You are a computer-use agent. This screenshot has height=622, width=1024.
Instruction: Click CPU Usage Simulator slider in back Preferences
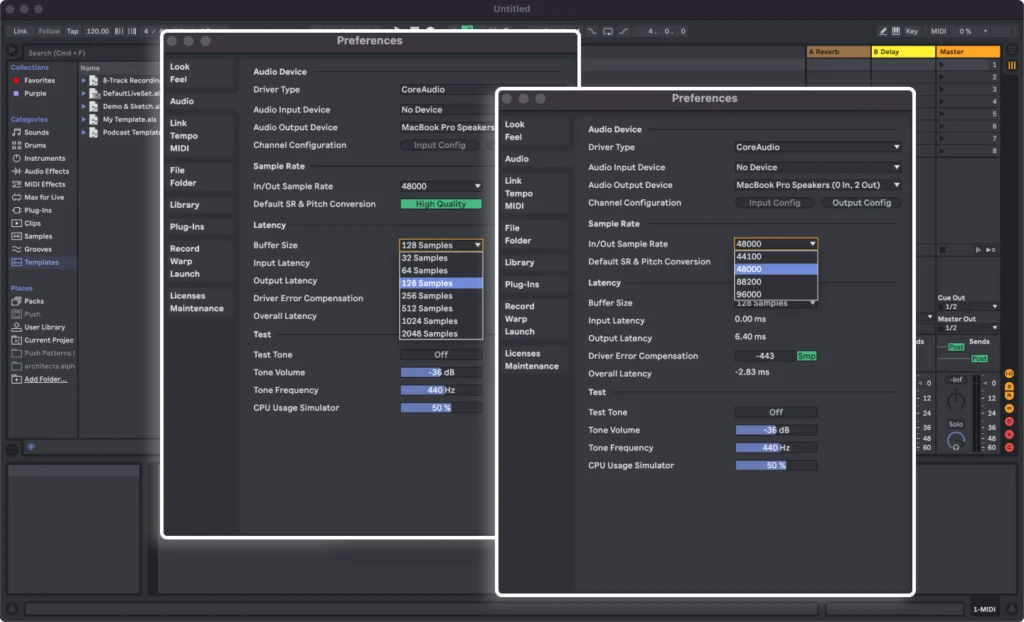(x=441, y=408)
